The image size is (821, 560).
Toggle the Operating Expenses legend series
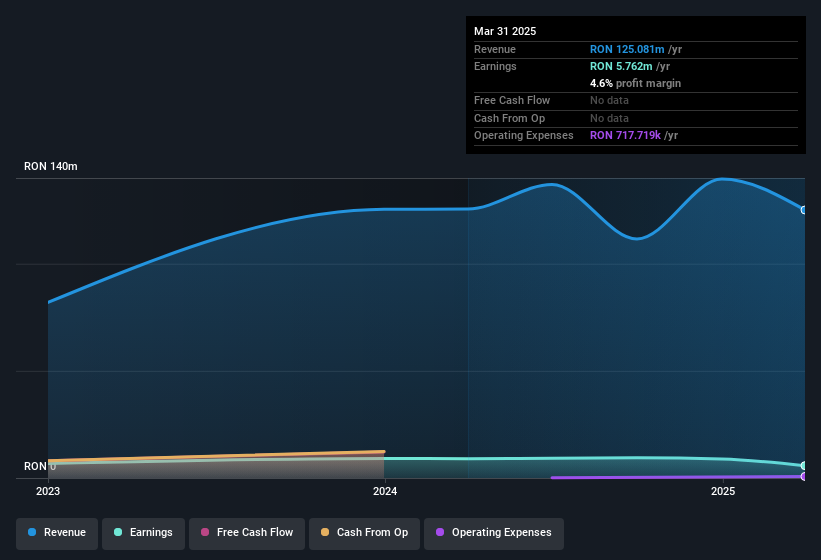point(494,532)
